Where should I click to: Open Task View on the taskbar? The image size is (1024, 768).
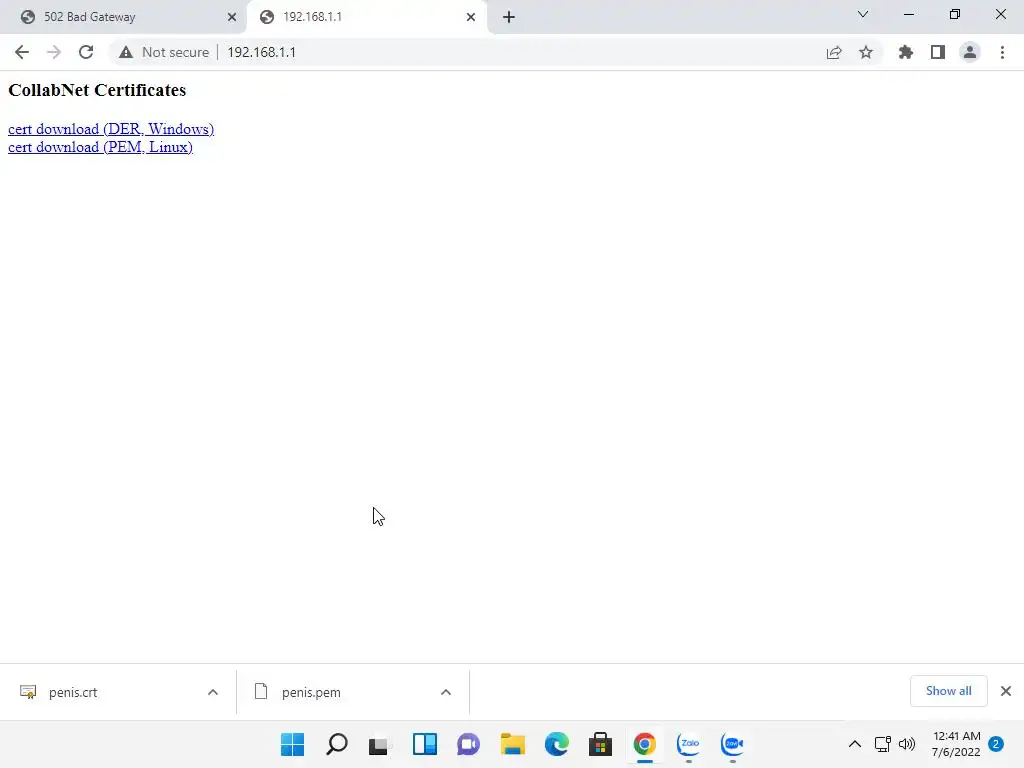coord(379,744)
